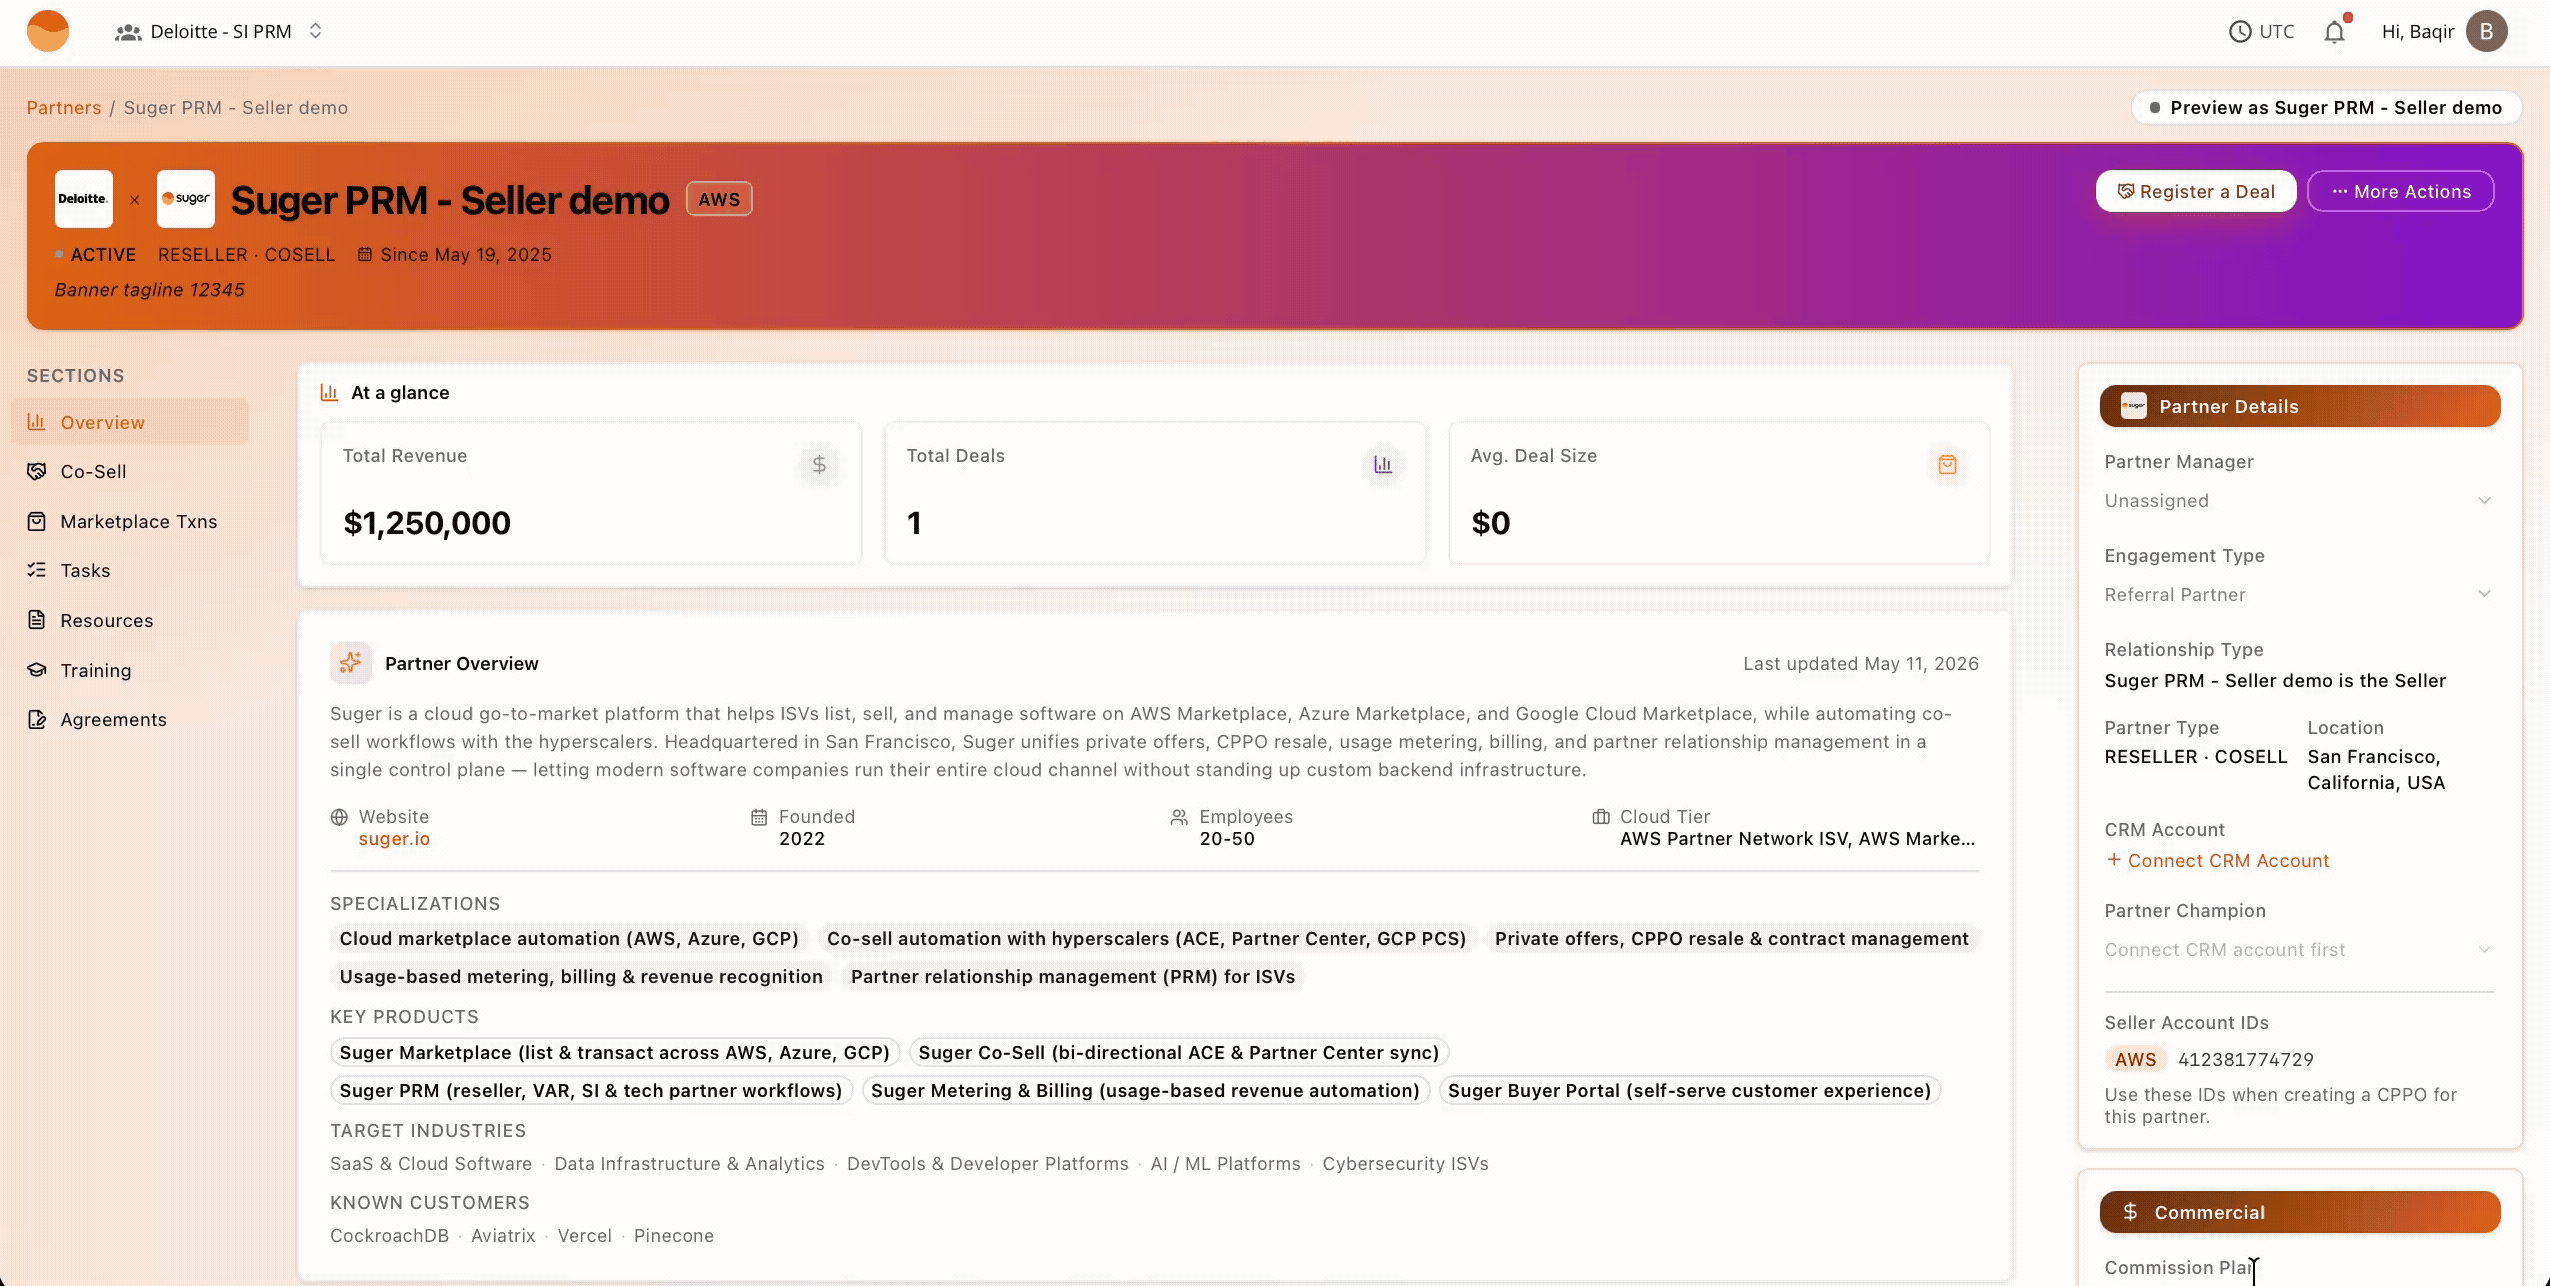The image size is (2550, 1286).
Task: Click the Register a Deal button
Action: pos(2196,191)
